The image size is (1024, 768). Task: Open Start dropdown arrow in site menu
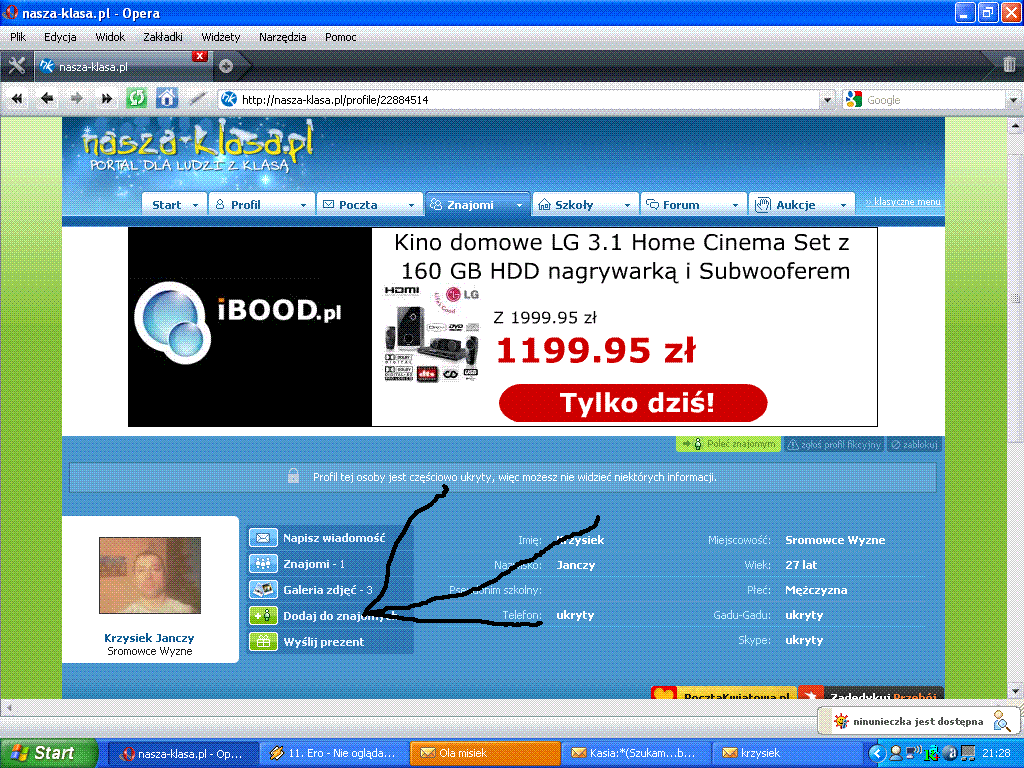(x=195, y=205)
